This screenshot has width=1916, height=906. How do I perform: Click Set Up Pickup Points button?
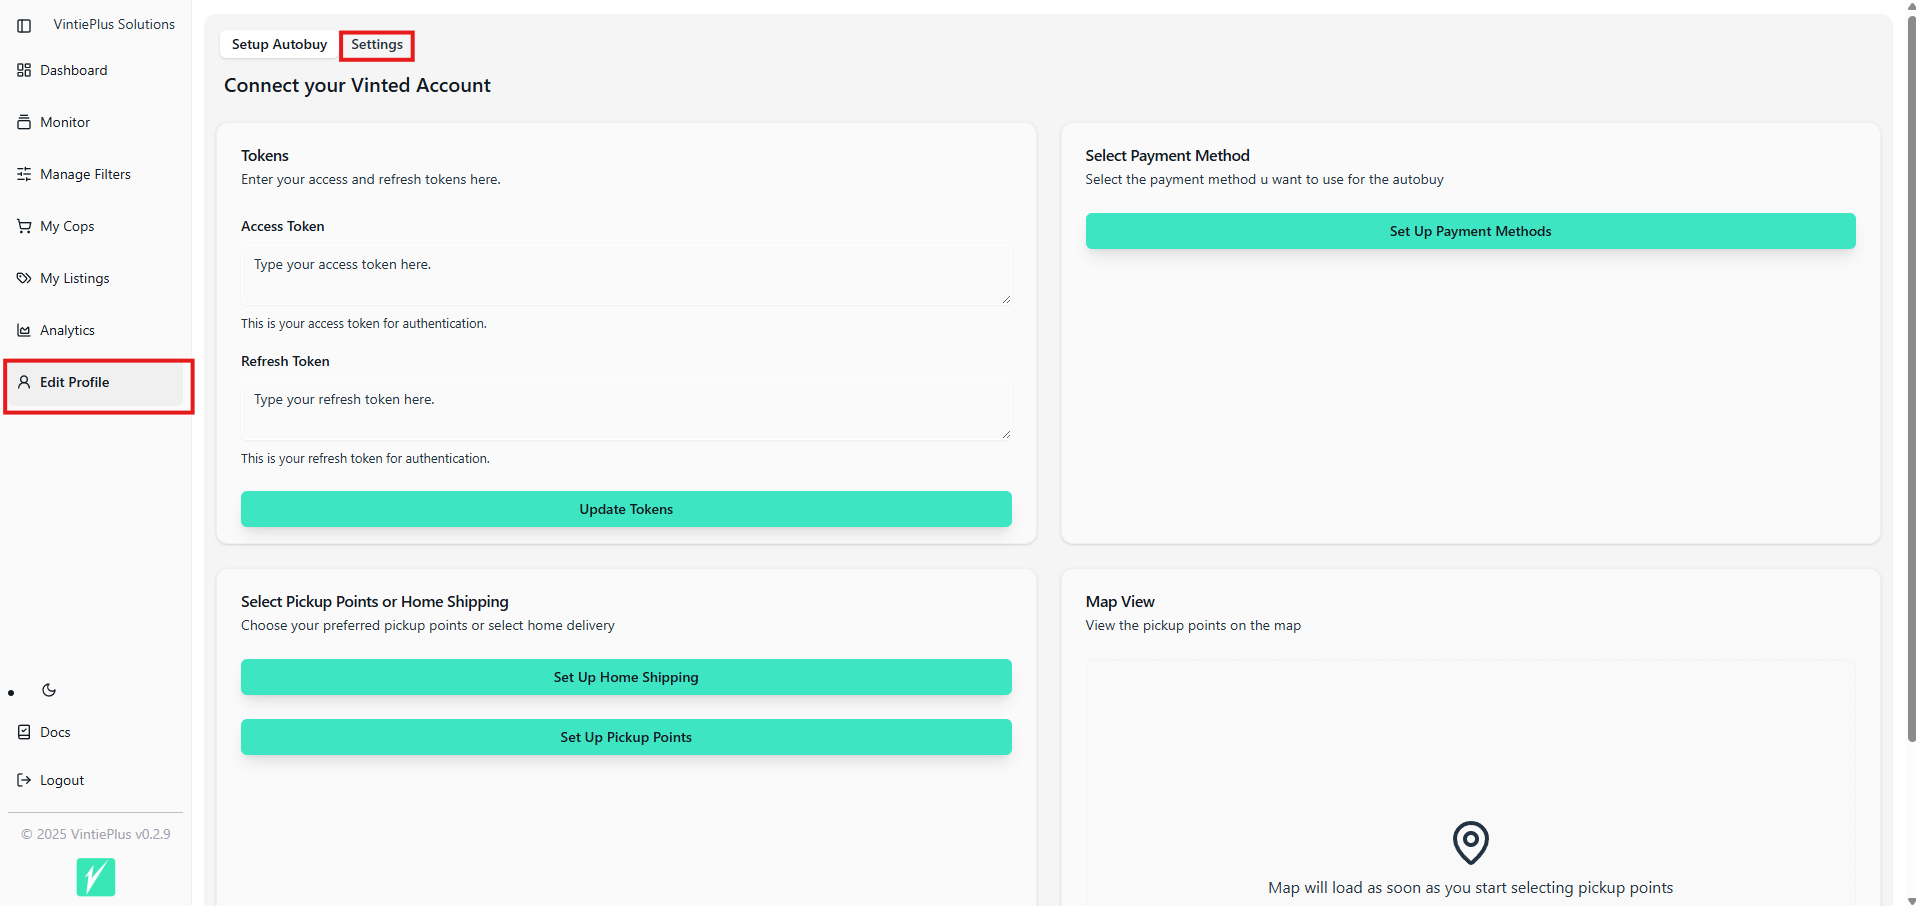626,737
